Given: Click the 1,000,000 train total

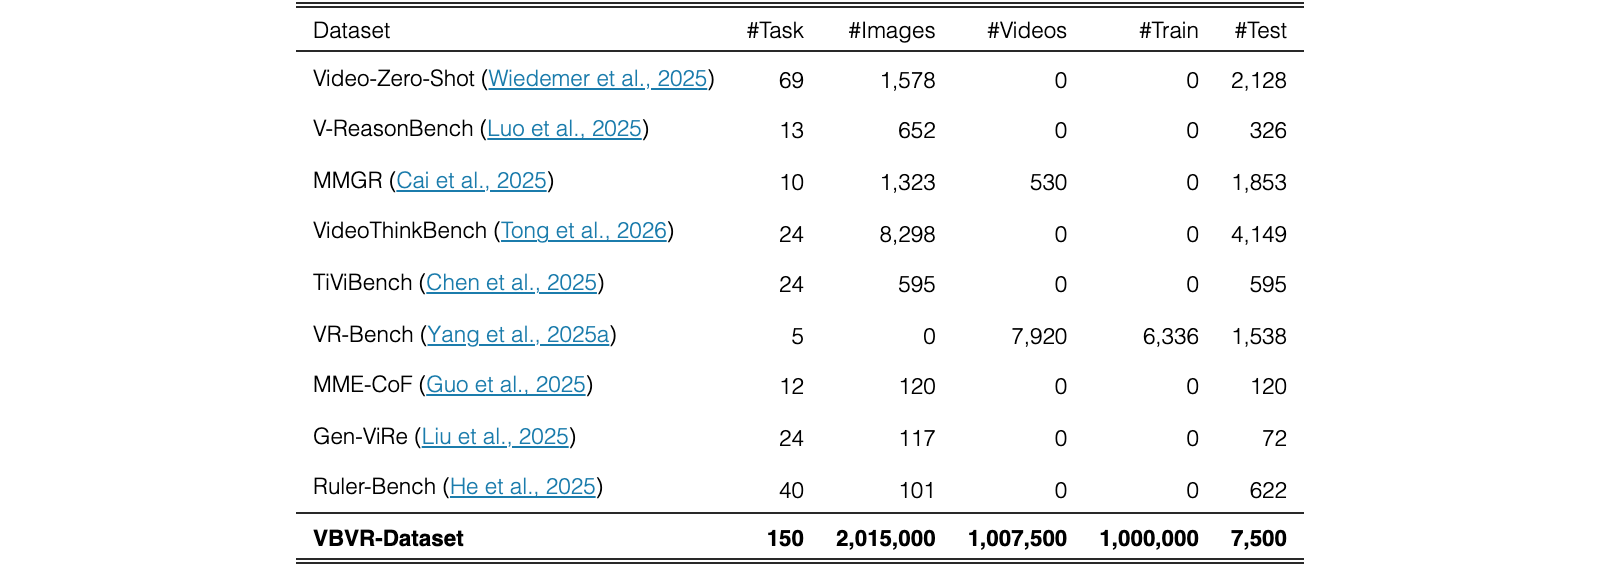Looking at the screenshot, I should (1149, 539).
